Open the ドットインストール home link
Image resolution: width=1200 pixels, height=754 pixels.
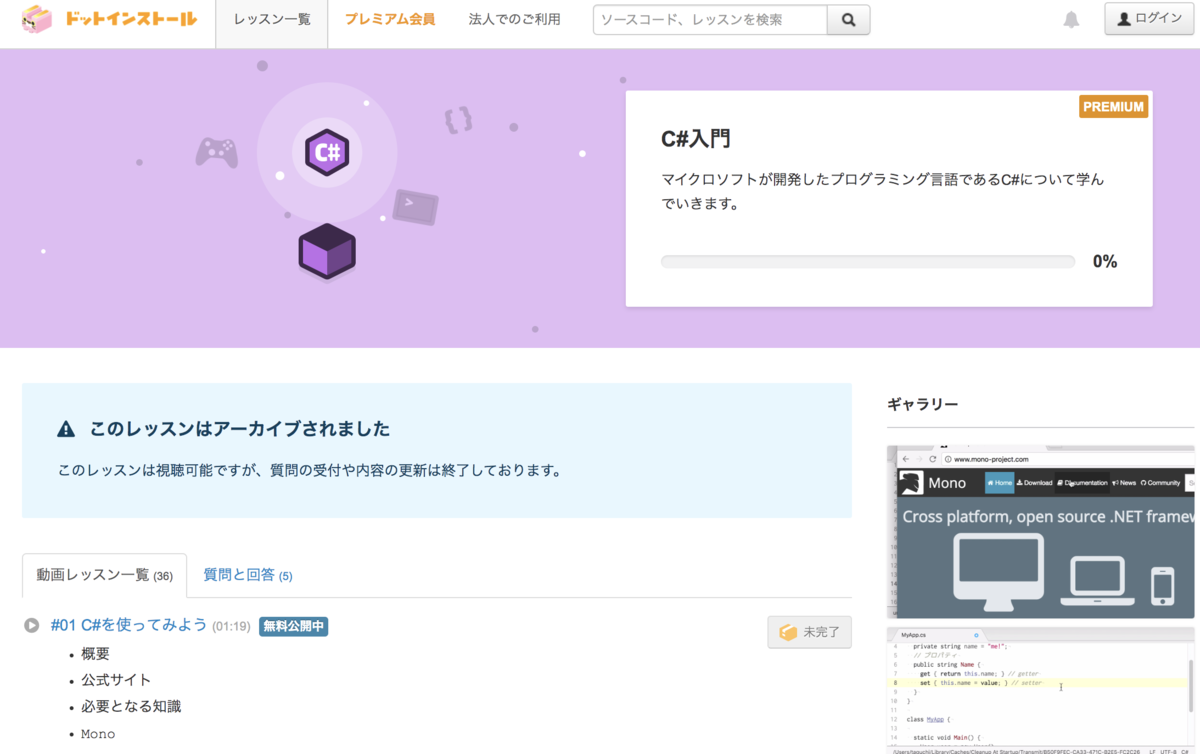(130, 19)
